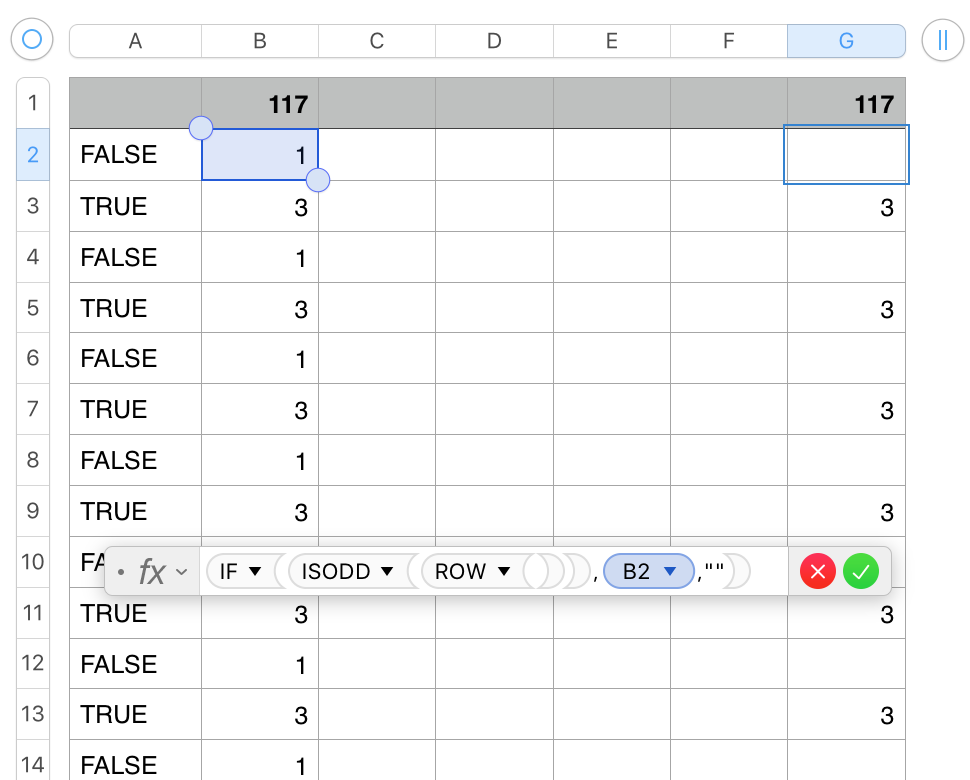970x780 pixels.
Task: Select header cell G1 containing 117
Action: (846, 103)
